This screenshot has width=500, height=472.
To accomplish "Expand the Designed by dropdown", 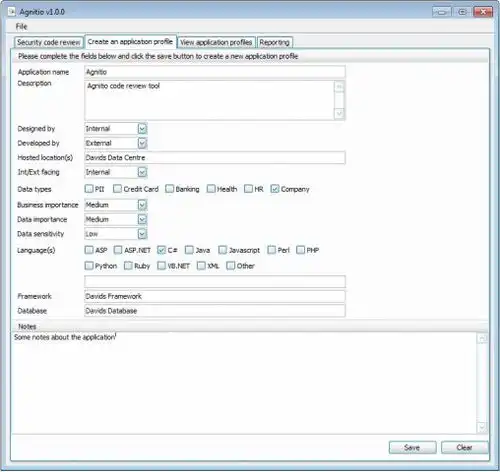I will coord(142,129).
